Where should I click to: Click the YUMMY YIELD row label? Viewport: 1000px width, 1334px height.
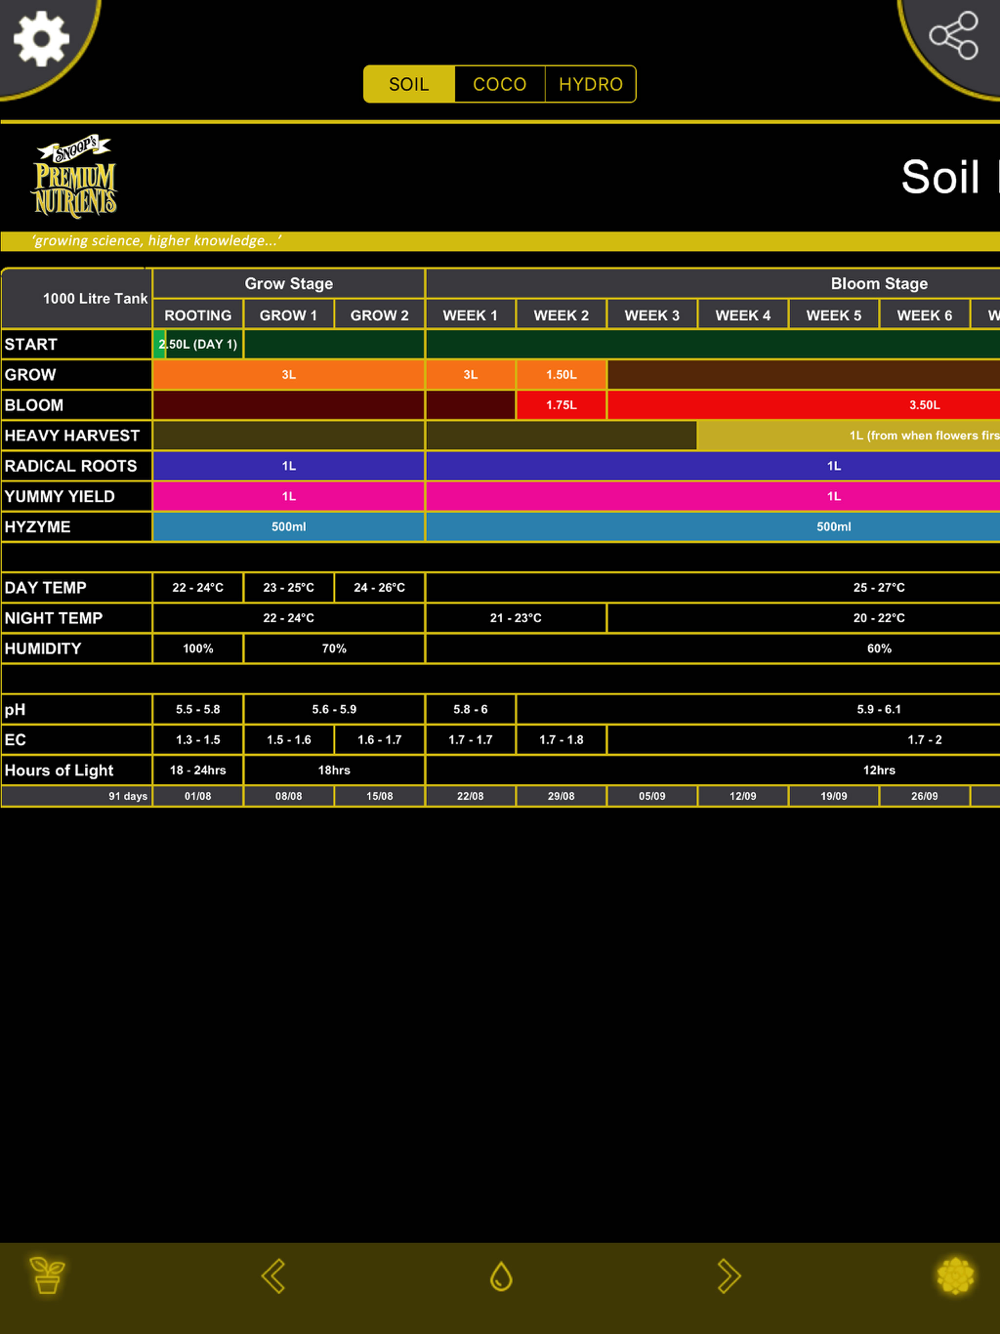(x=77, y=497)
